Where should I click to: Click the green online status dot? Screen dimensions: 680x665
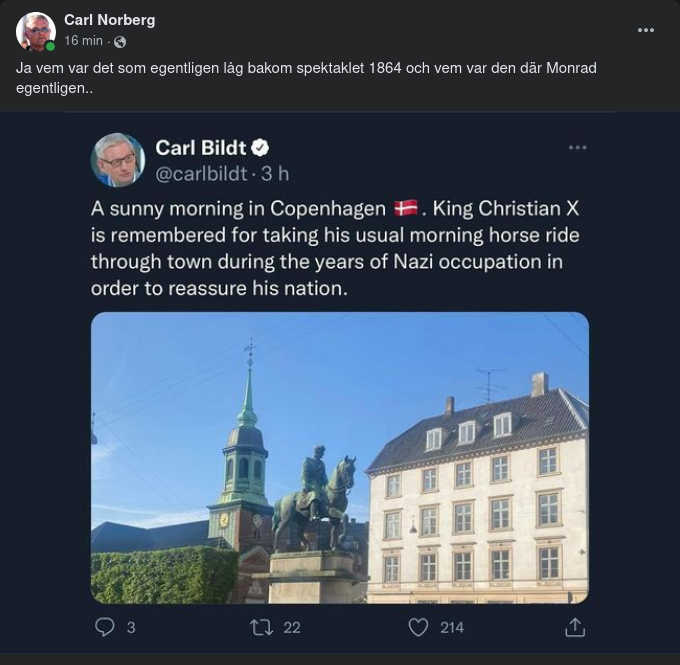pyautogui.click(x=50, y=46)
